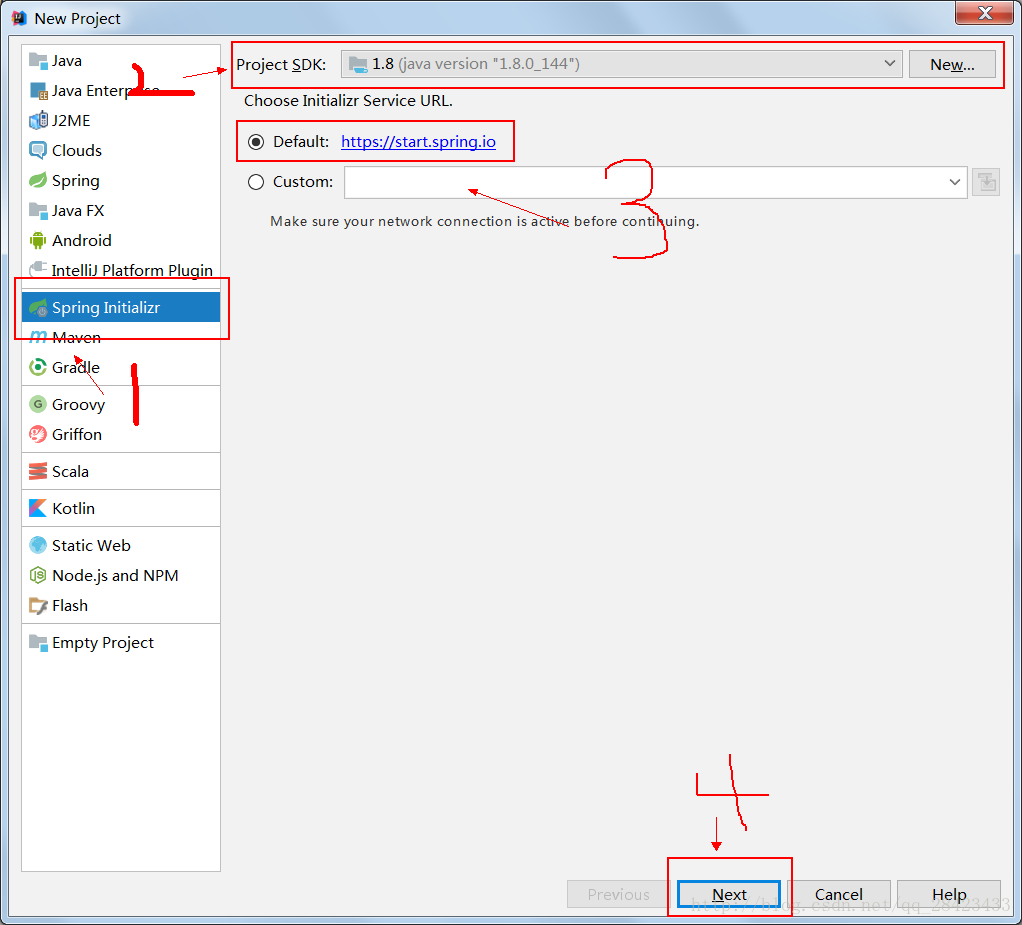This screenshot has height=925, width=1022.
Task: Select Groovy project type
Action: coord(121,404)
